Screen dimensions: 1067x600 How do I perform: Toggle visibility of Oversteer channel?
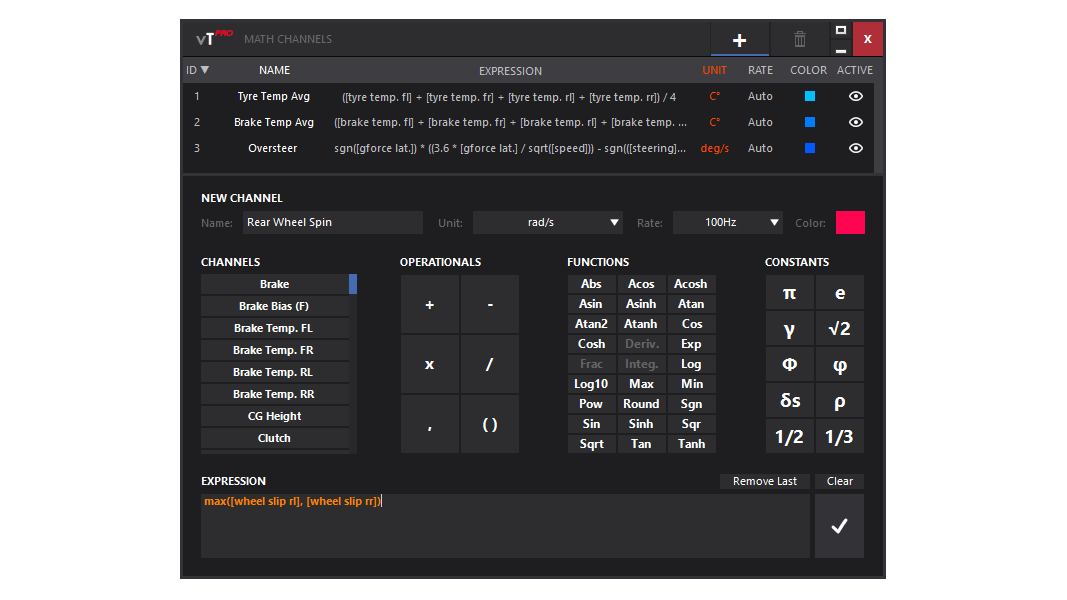[x=855, y=147]
